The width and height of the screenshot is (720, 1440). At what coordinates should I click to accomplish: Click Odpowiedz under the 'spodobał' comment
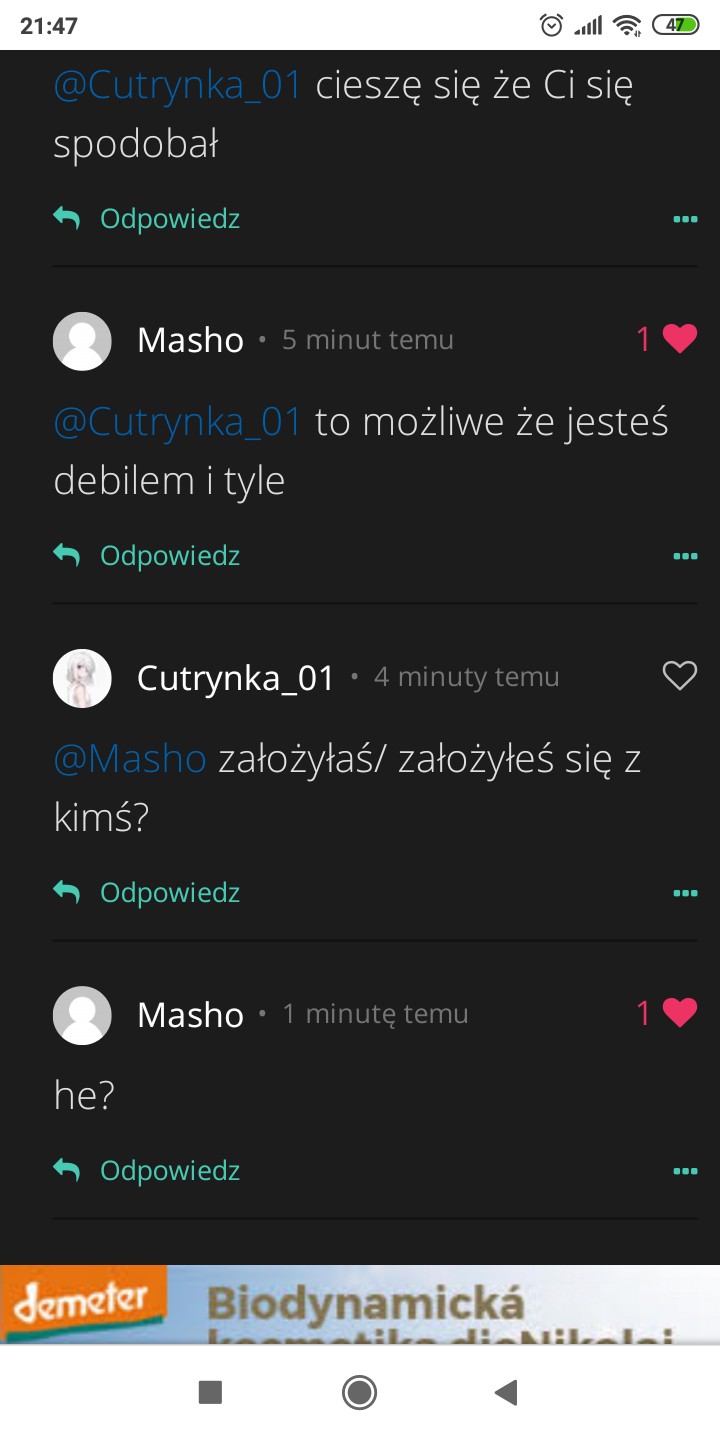tap(170, 219)
